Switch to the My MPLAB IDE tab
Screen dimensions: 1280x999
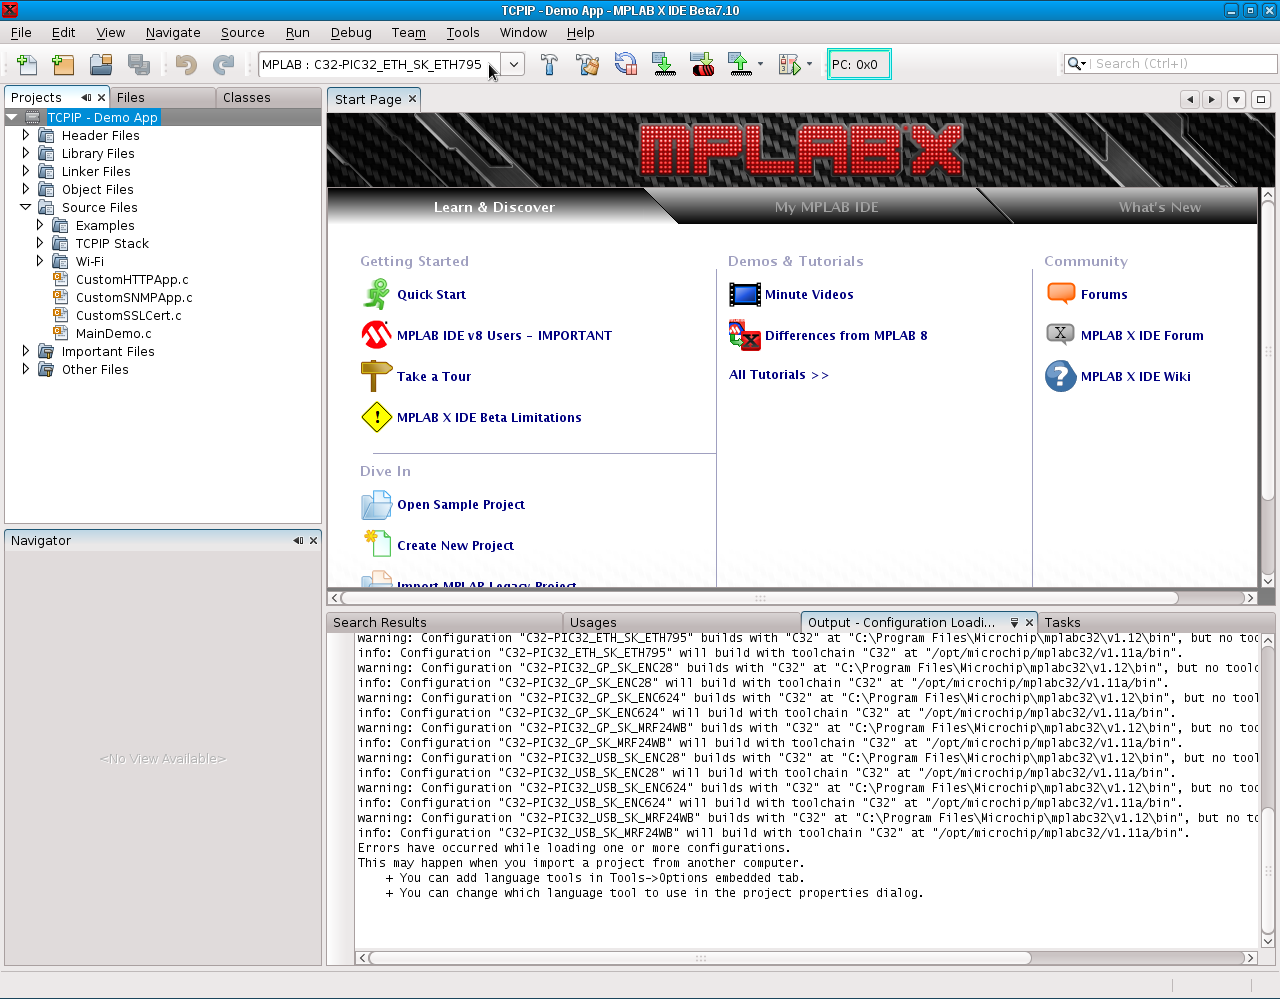826,207
